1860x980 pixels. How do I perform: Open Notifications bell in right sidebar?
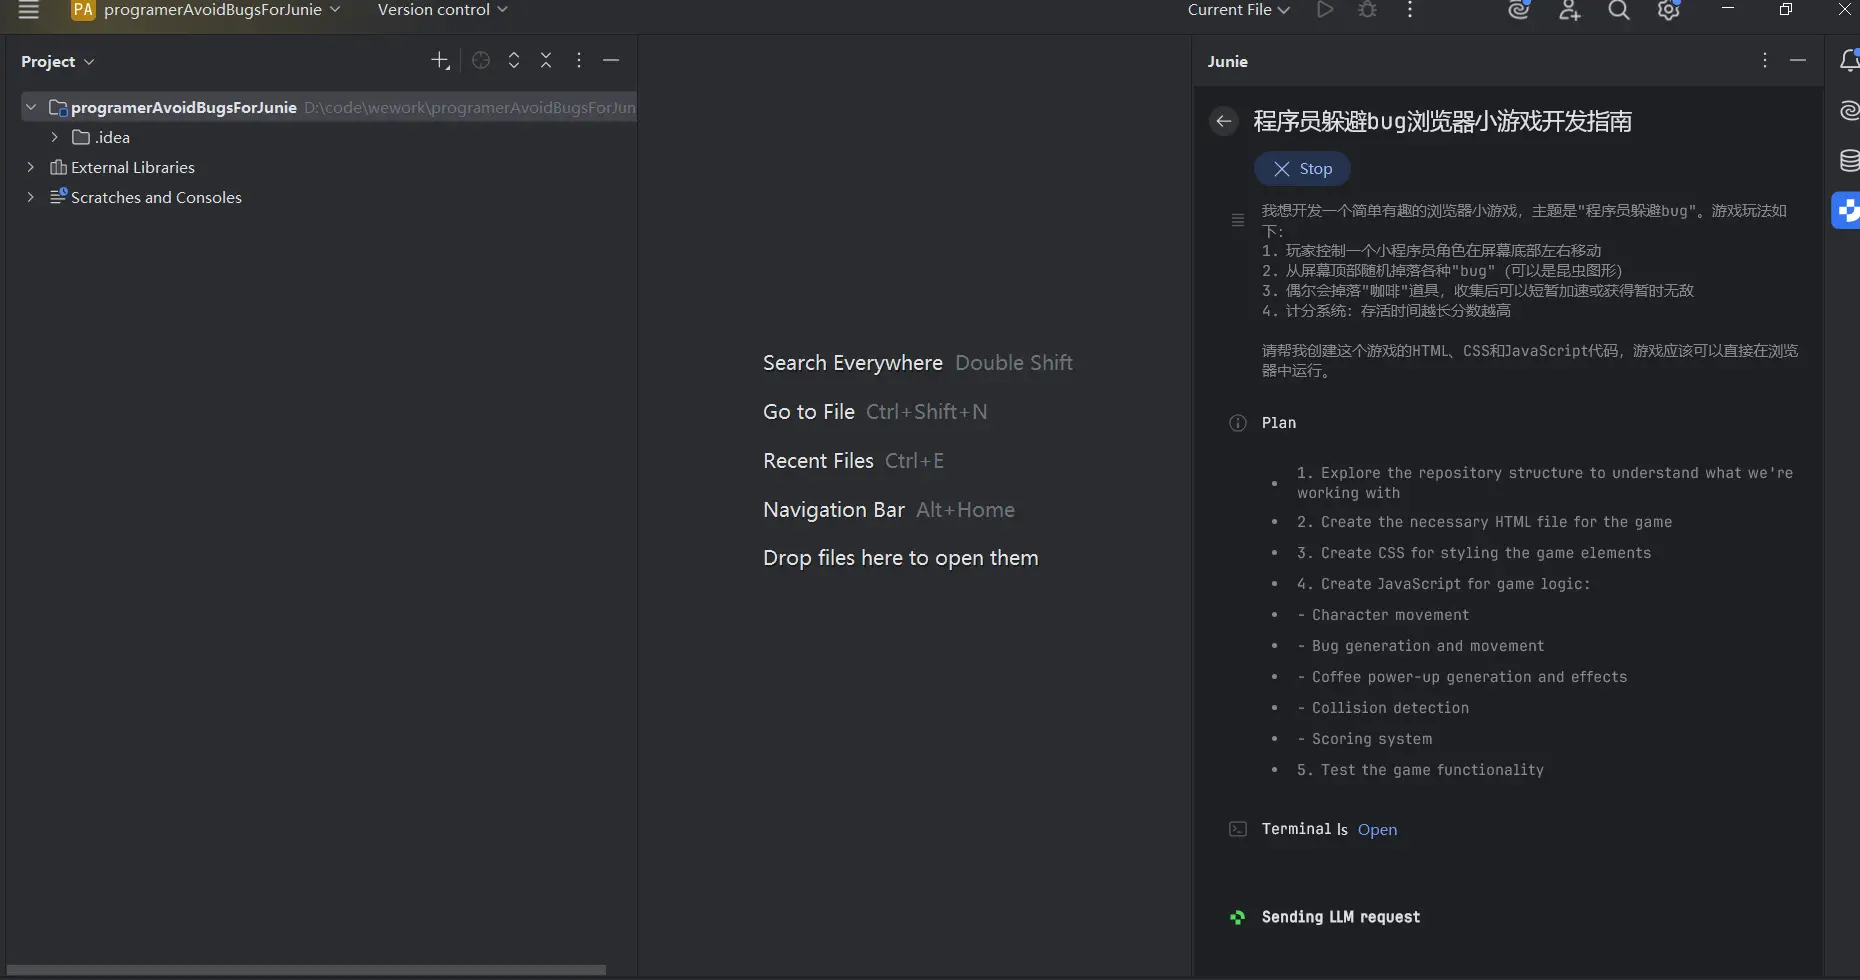click(x=1849, y=61)
